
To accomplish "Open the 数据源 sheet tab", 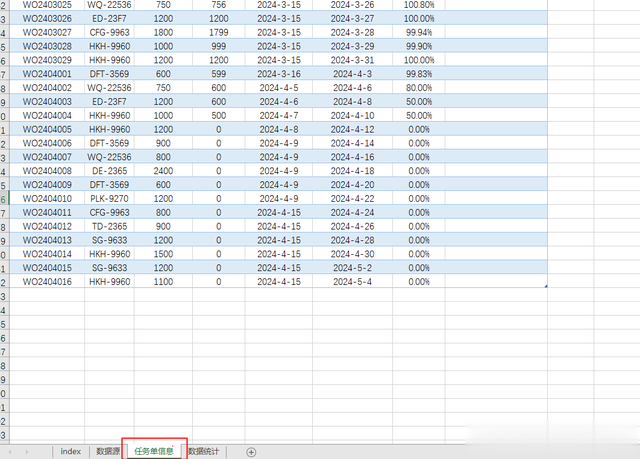I will coord(108,451).
